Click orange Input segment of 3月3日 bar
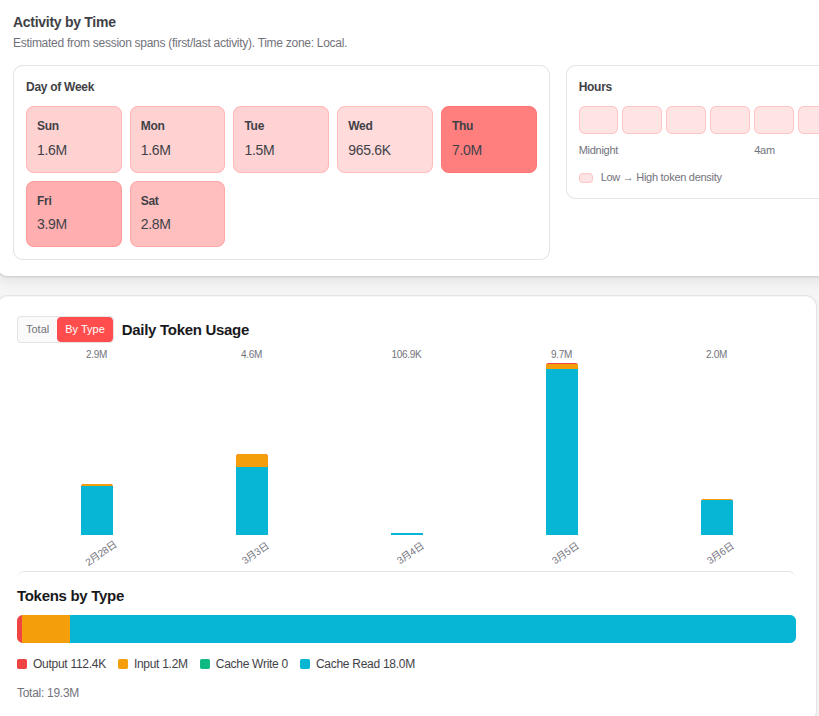The image size is (819, 716). [x=252, y=461]
